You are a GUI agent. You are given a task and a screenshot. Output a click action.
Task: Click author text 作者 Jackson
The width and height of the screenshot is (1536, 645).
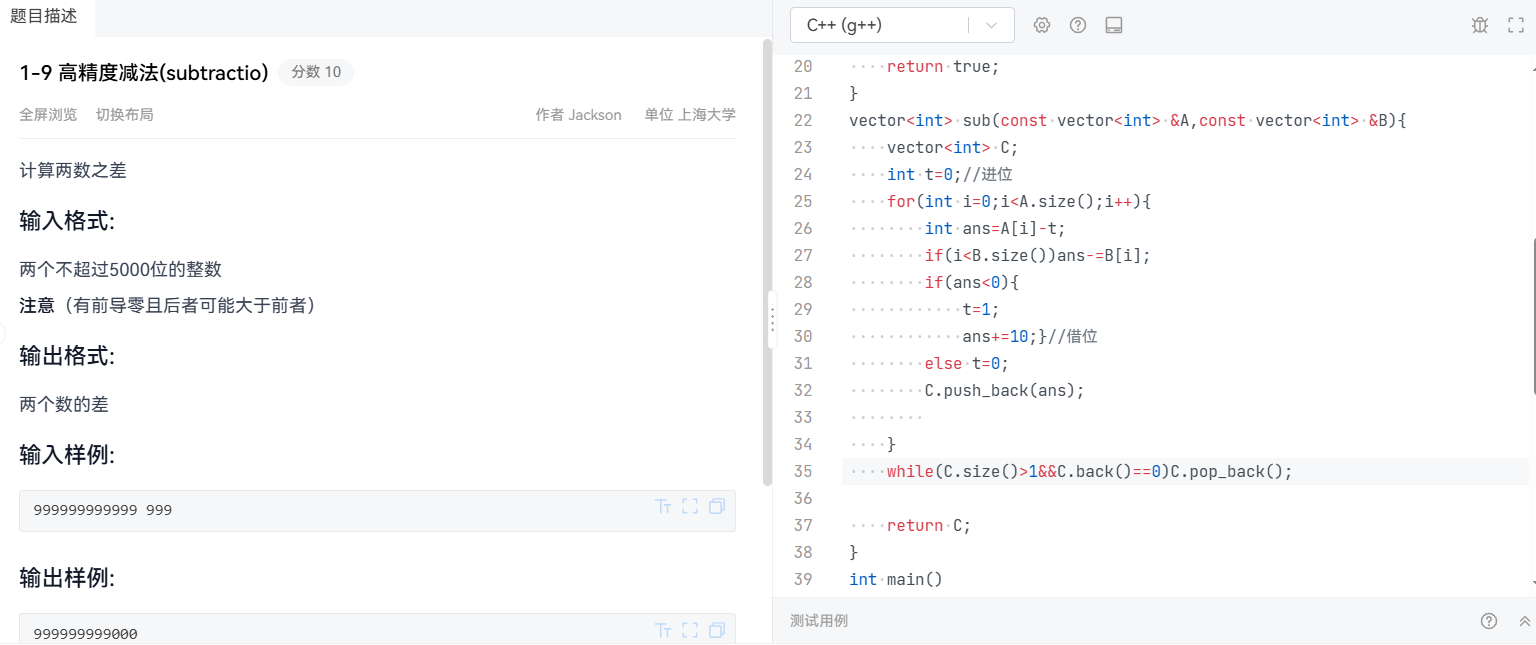coord(578,115)
